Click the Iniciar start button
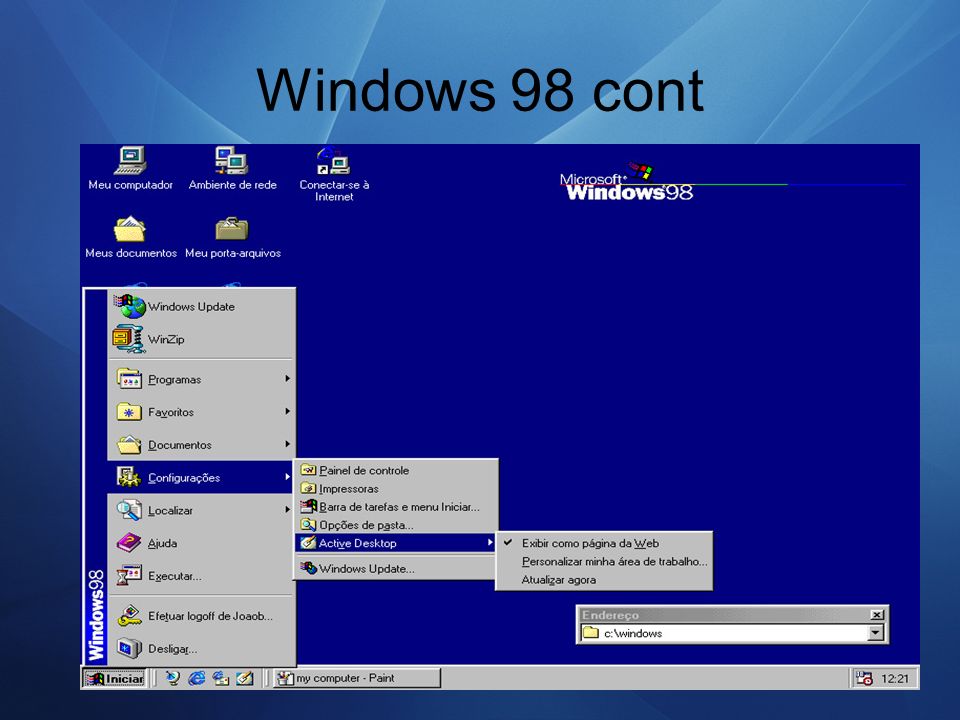Image resolution: width=960 pixels, height=720 pixels. tap(114, 678)
